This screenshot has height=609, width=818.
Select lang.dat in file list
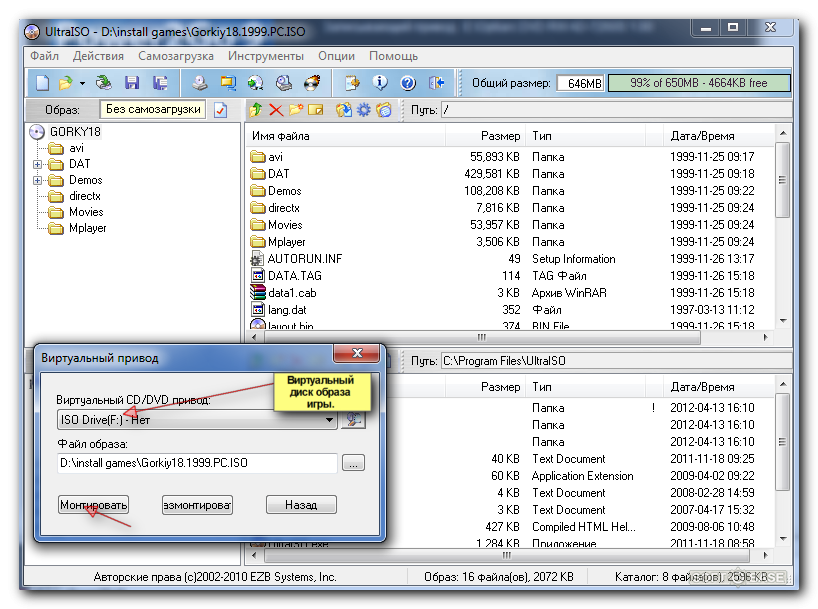(287, 310)
